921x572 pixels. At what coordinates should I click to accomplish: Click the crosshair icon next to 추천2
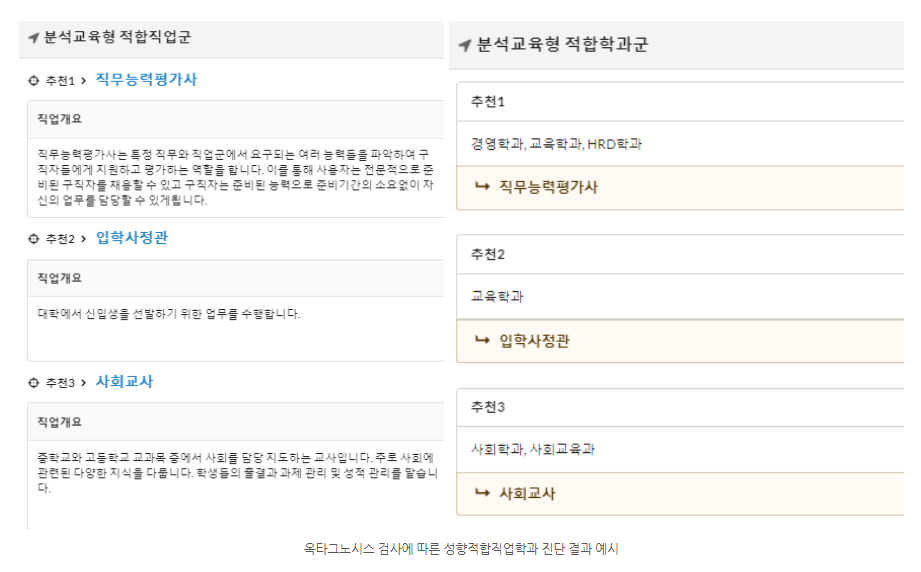(33, 239)
